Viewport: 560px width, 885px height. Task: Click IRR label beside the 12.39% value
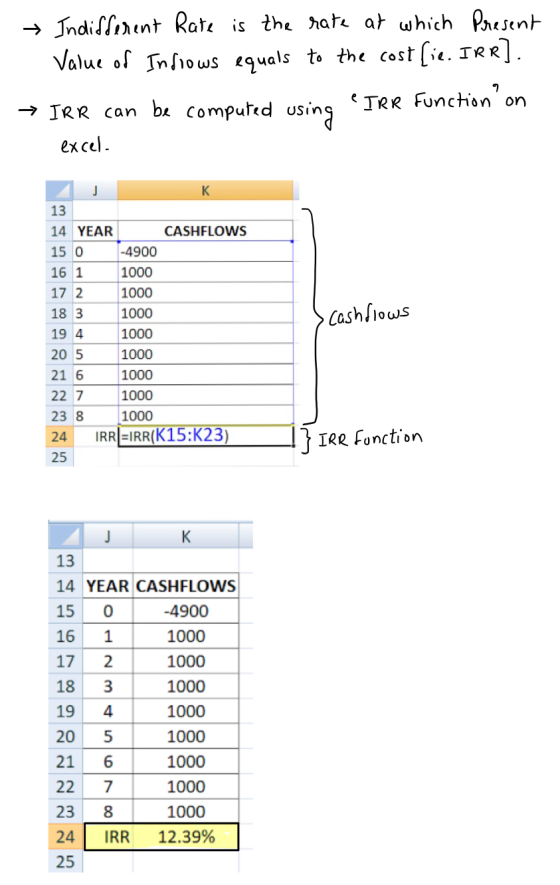click(x=117, y=836)
